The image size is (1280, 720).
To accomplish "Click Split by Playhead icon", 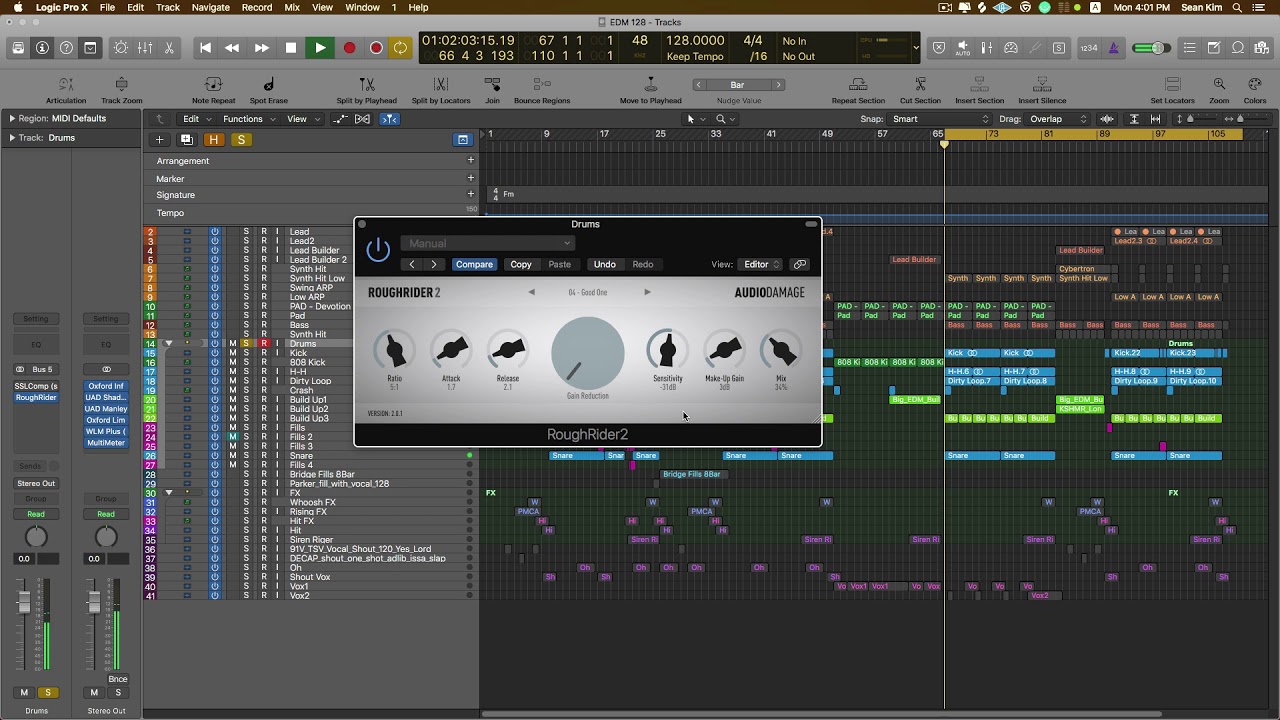I will pos(366,85).
